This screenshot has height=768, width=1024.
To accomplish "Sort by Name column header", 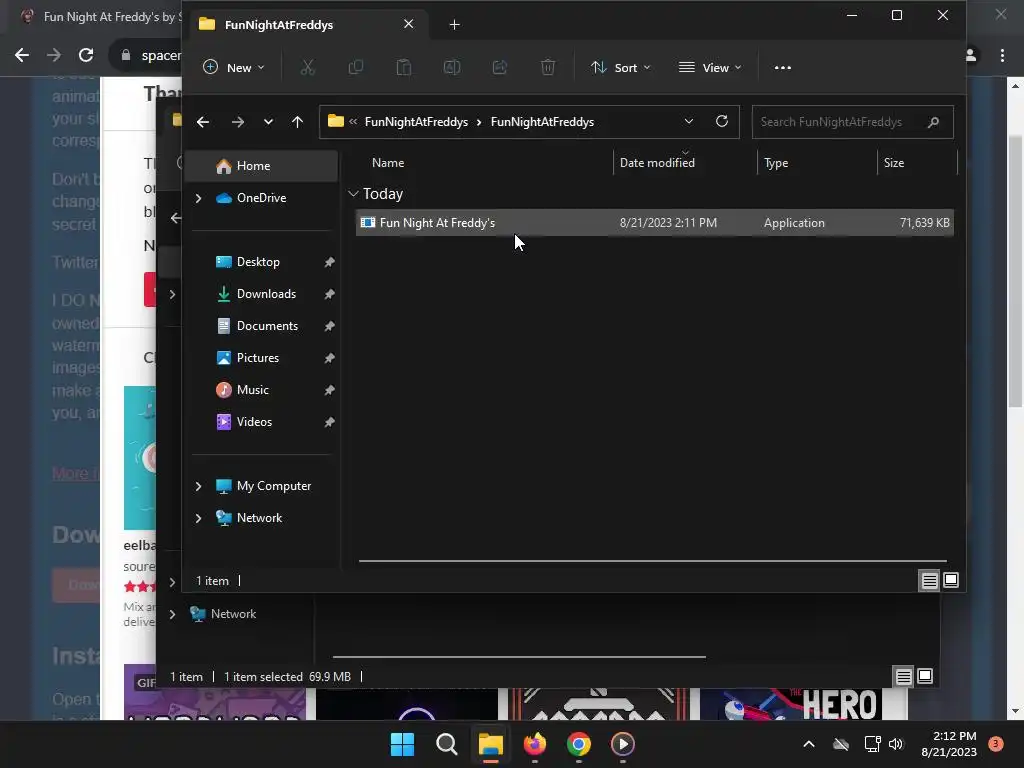I will (x=388, y=163).
